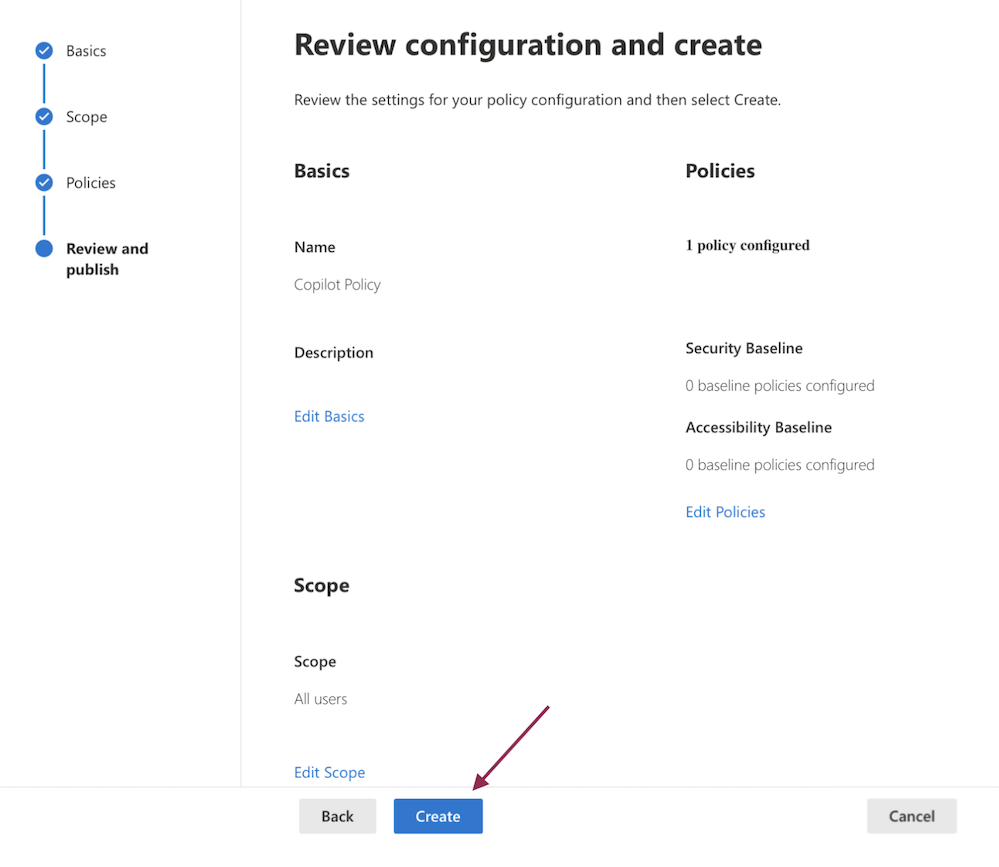Viewport: 999px width, 867px height.
Task: Click the Review and publish step circle
Action: [x=44, y=248]
